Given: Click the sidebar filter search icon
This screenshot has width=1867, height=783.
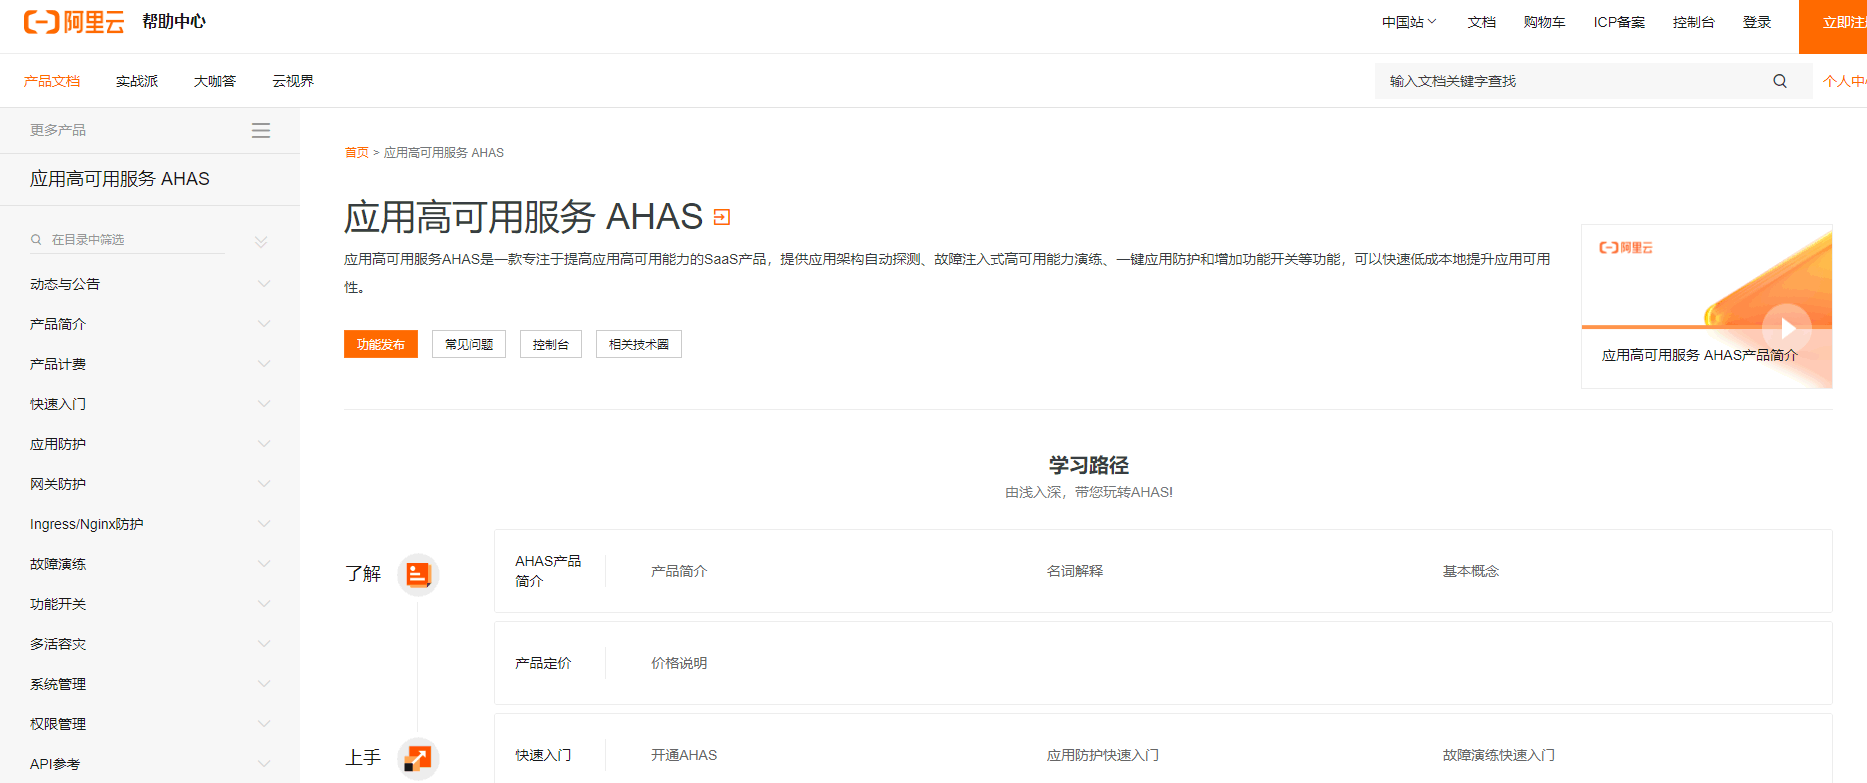Looking at the screenshot, I should [x=36, y=239].
